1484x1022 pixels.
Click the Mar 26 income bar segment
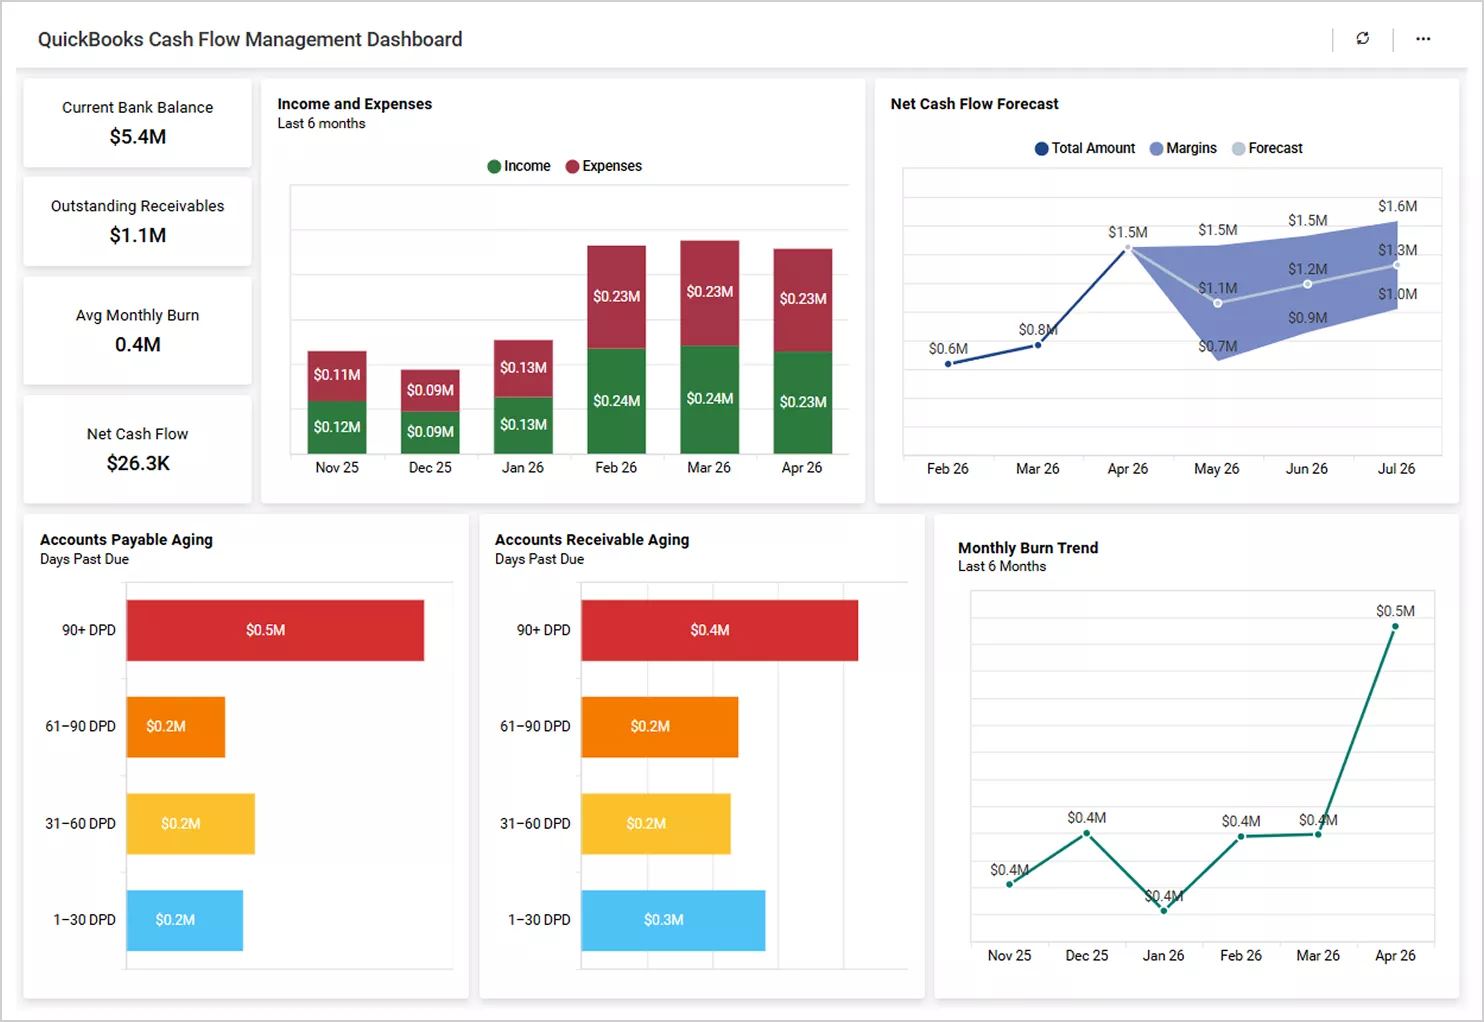click(x=710, y=400)
